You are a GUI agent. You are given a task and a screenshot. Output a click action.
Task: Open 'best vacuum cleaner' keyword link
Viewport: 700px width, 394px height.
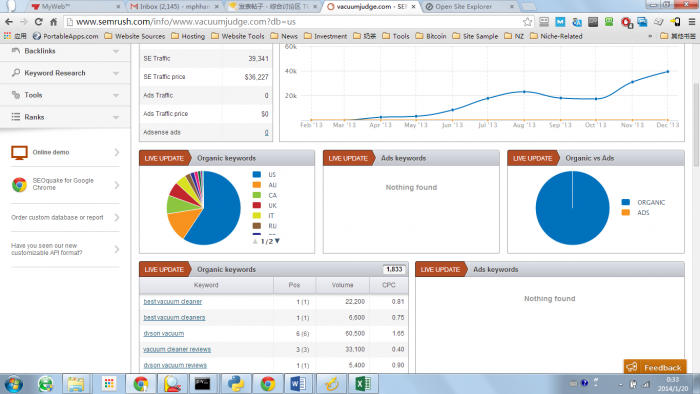pyautogui.click(x=173, y=302)
